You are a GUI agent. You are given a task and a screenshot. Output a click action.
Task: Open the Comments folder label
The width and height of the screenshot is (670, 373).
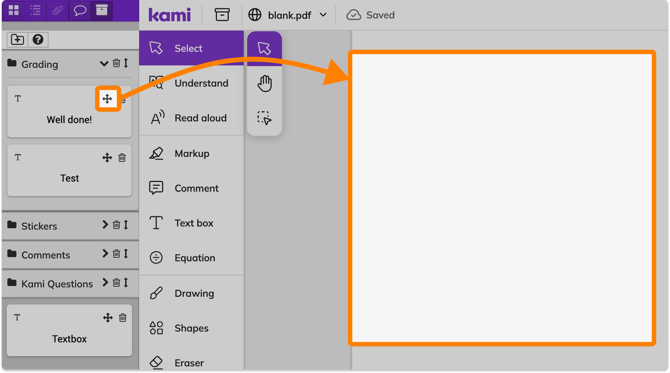coord(46,255)
